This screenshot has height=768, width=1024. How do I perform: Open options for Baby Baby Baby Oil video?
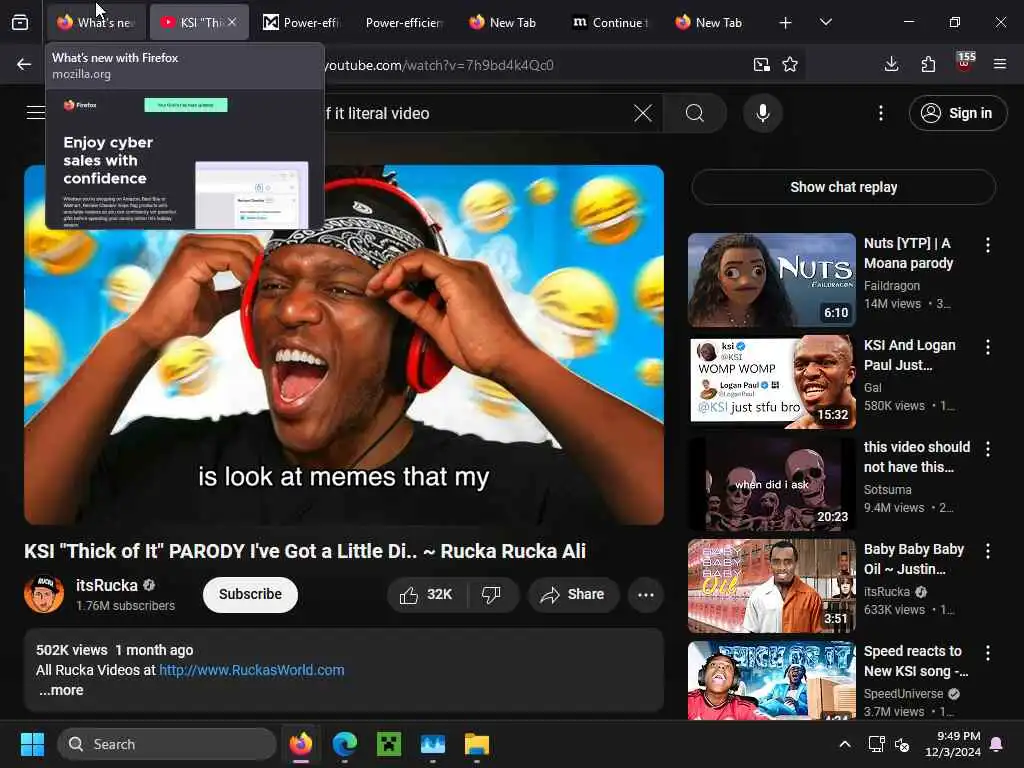[x=987, y=551]
